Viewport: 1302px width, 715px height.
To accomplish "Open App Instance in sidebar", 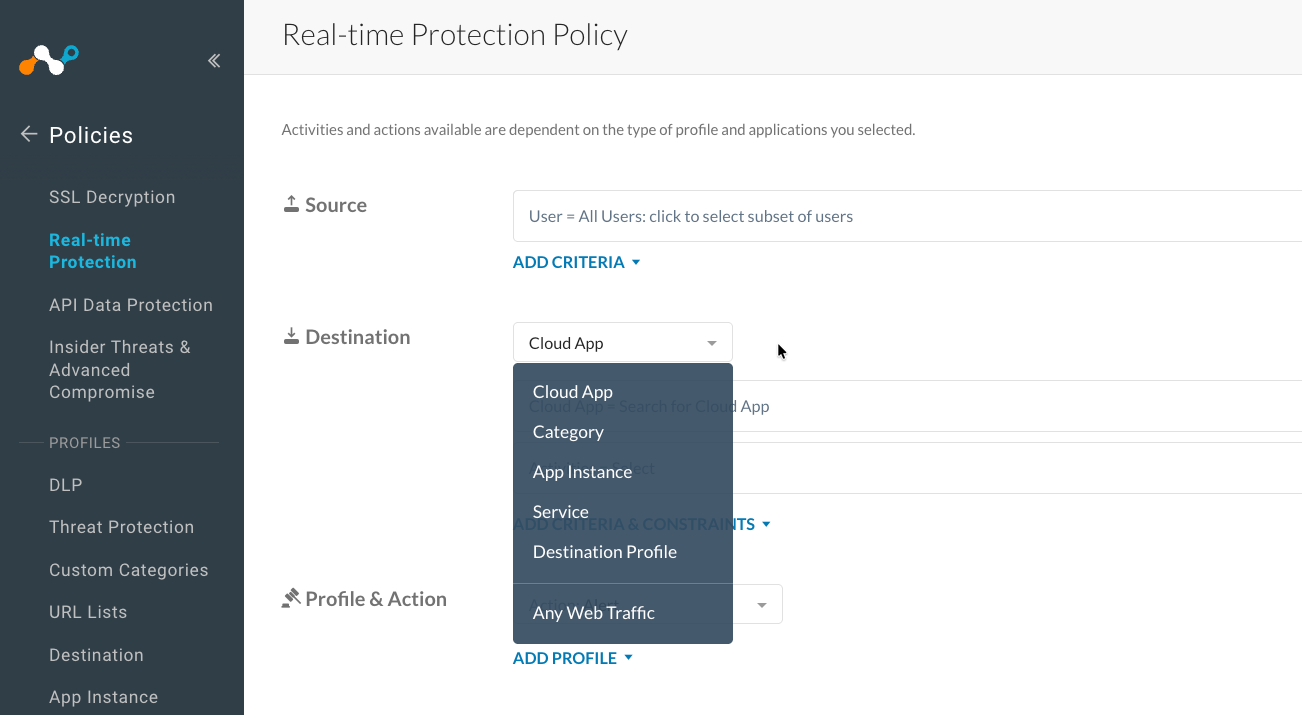I will pyautogui.click(x=104, y=697).
